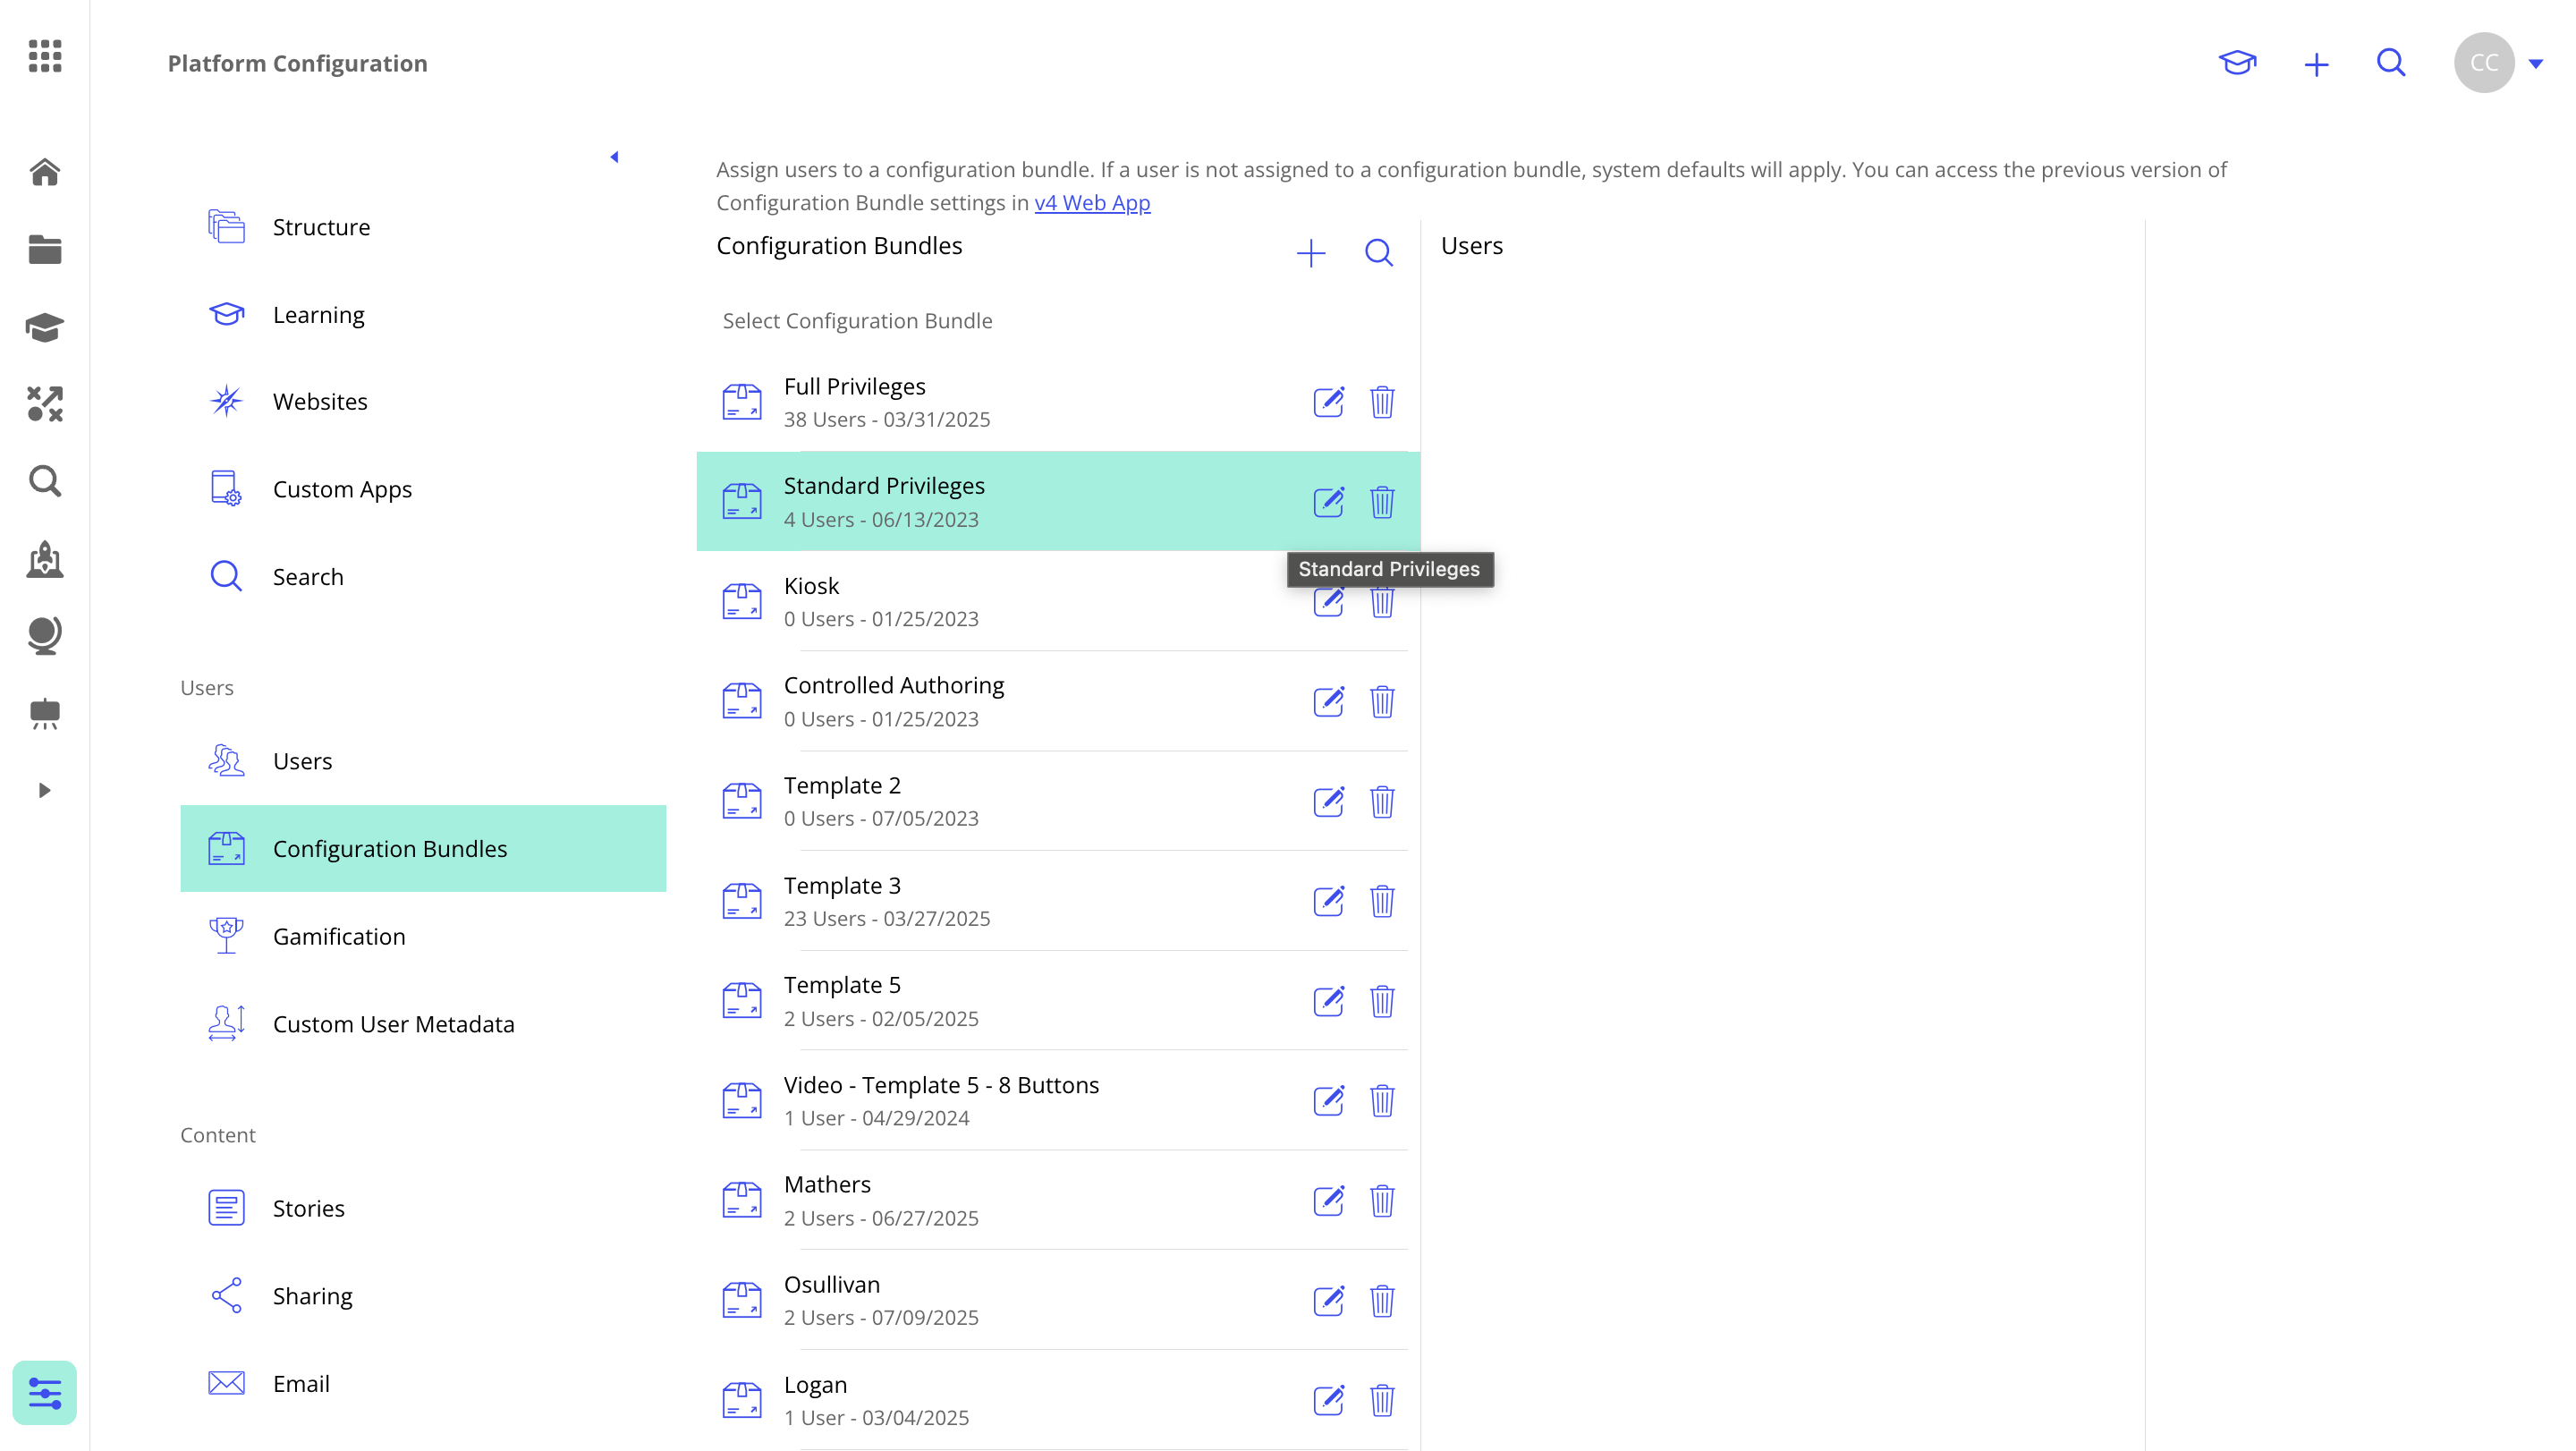Add a new configuration bundle with plus button

1311,253
